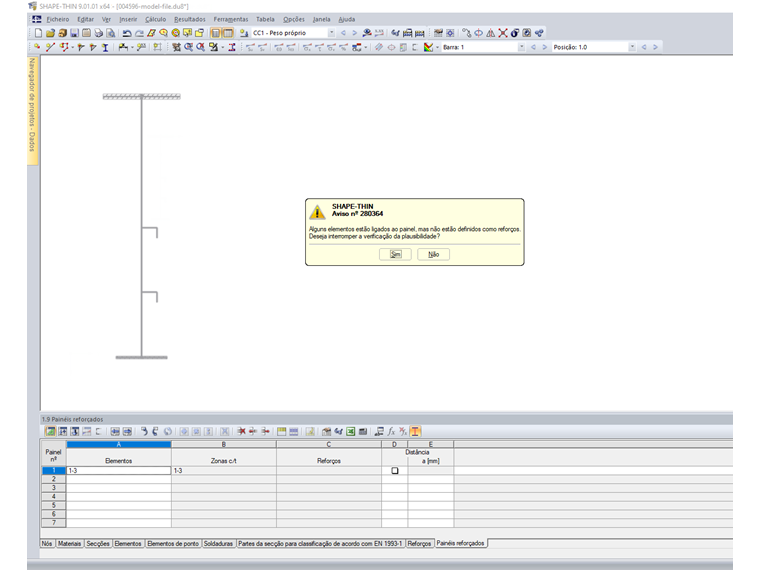This screenshot has width=760, height=570.
Task: Click the fx formula icon in table toolbar
Action: (391, 431)
